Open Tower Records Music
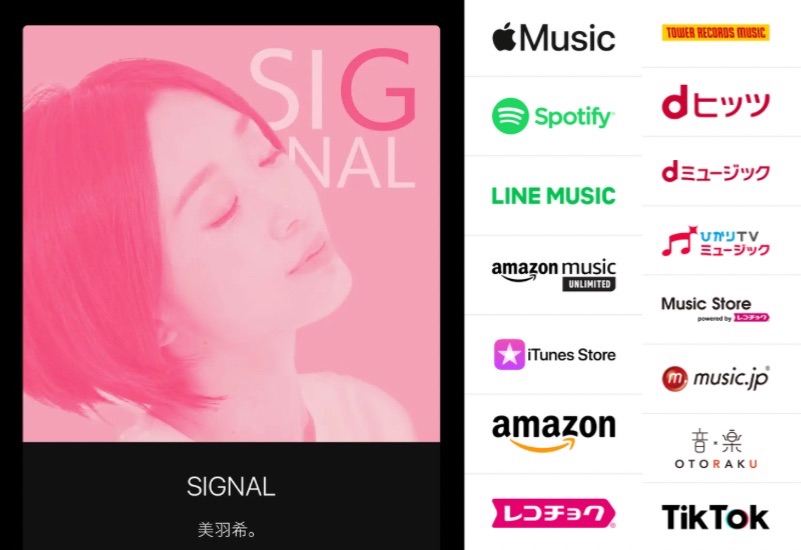801x550 pixels. [x=715, y=33]
